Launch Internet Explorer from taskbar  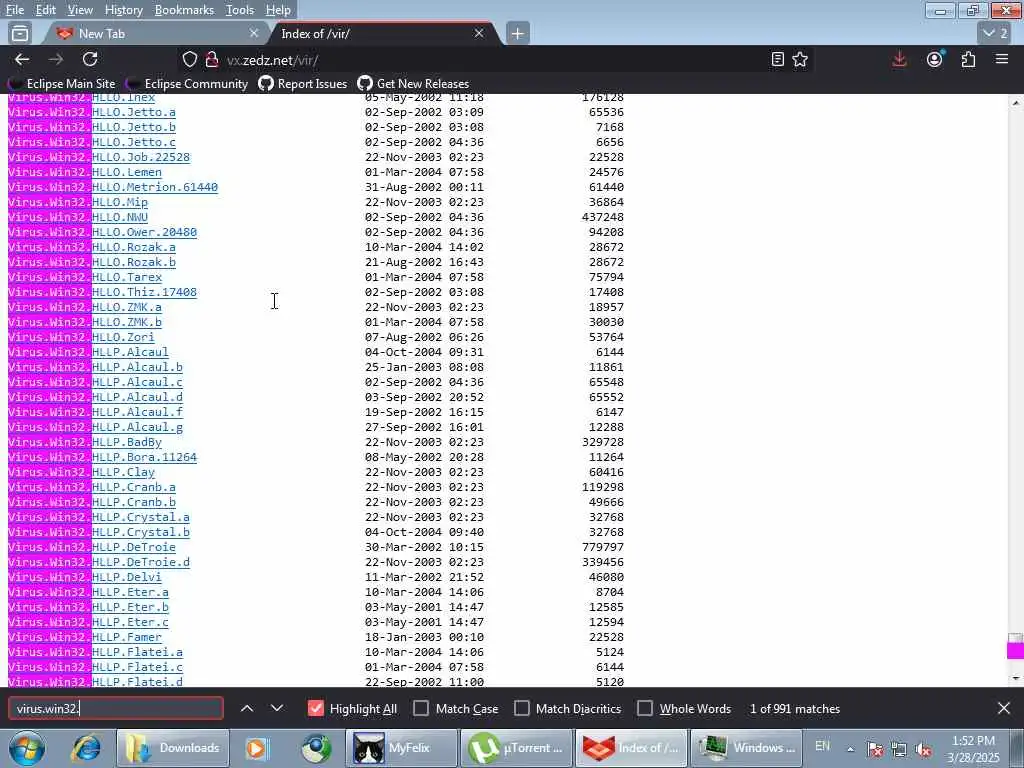[x=86, y=748]
